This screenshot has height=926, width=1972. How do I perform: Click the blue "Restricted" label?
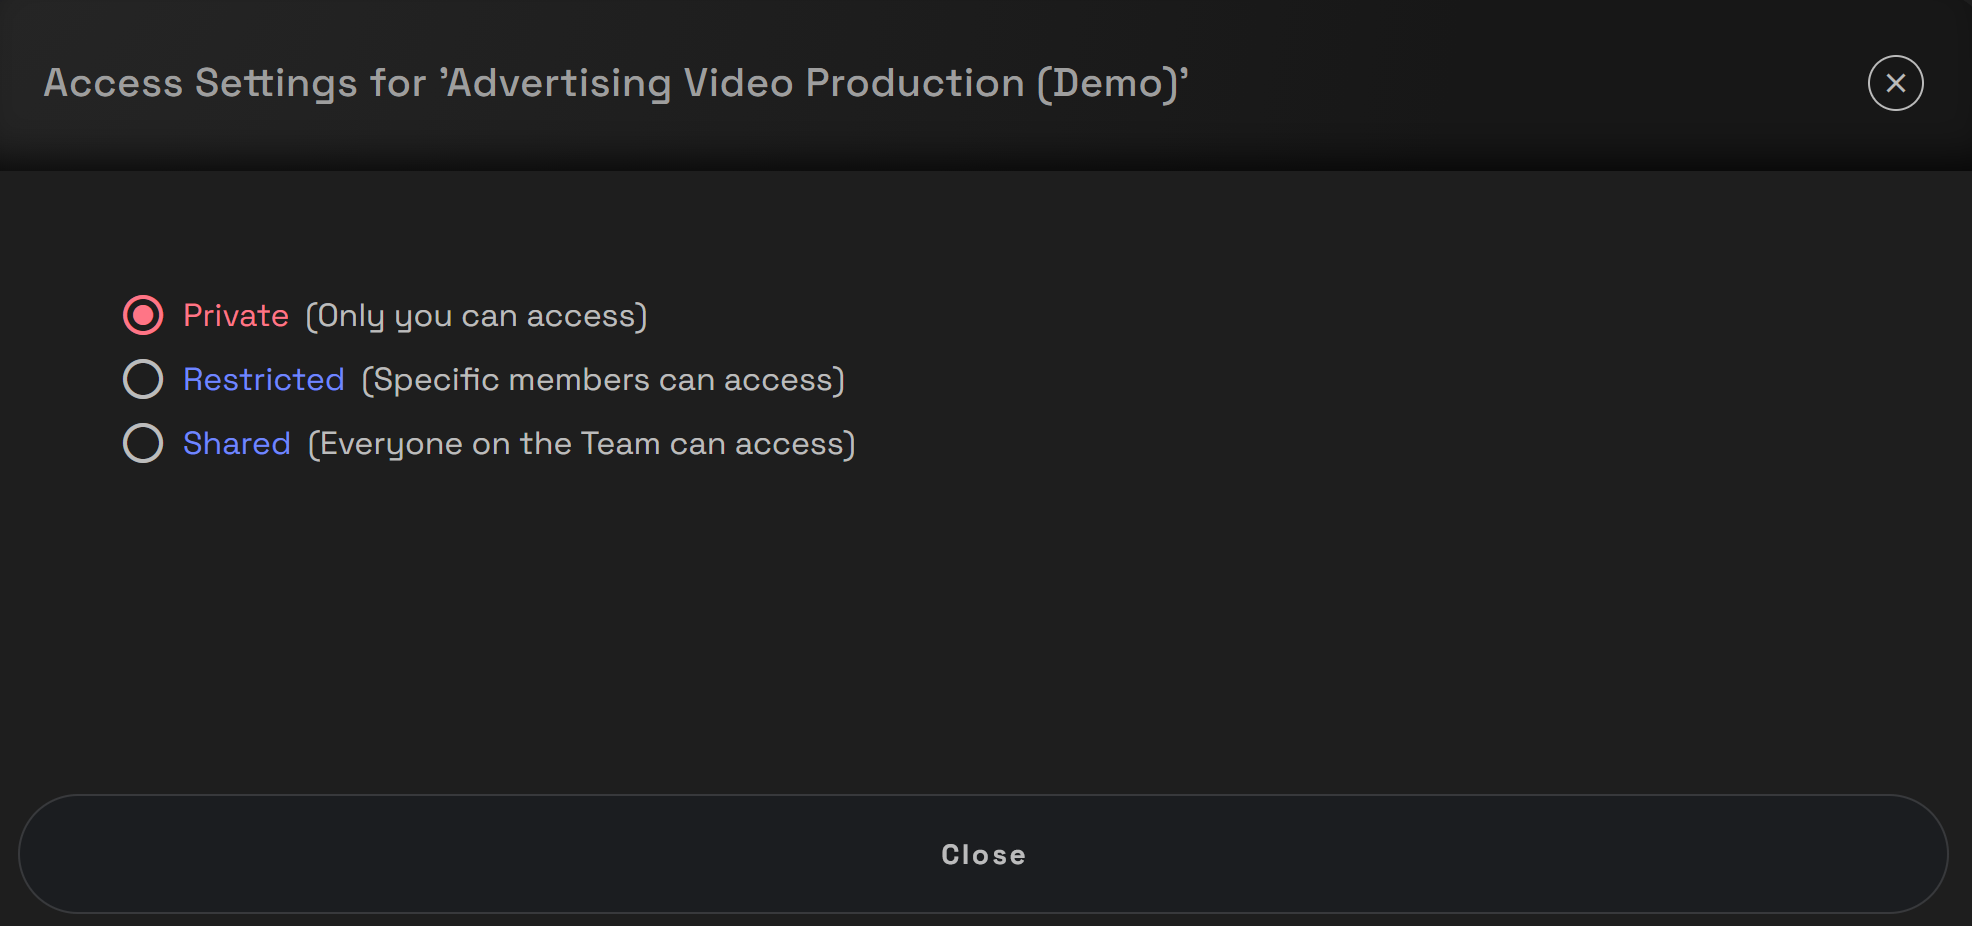coord(264,380)
